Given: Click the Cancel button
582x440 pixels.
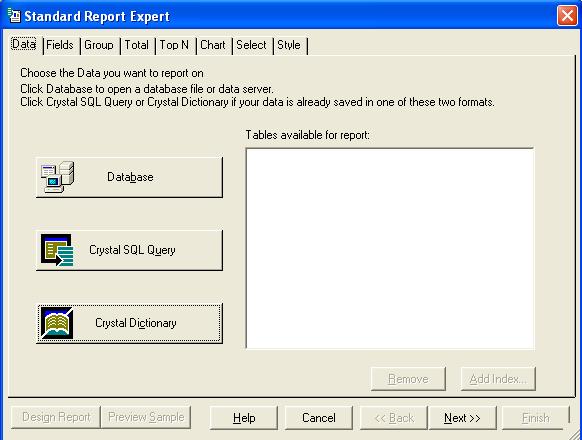Looking at the screenshot, I should [x=318, y=418].
